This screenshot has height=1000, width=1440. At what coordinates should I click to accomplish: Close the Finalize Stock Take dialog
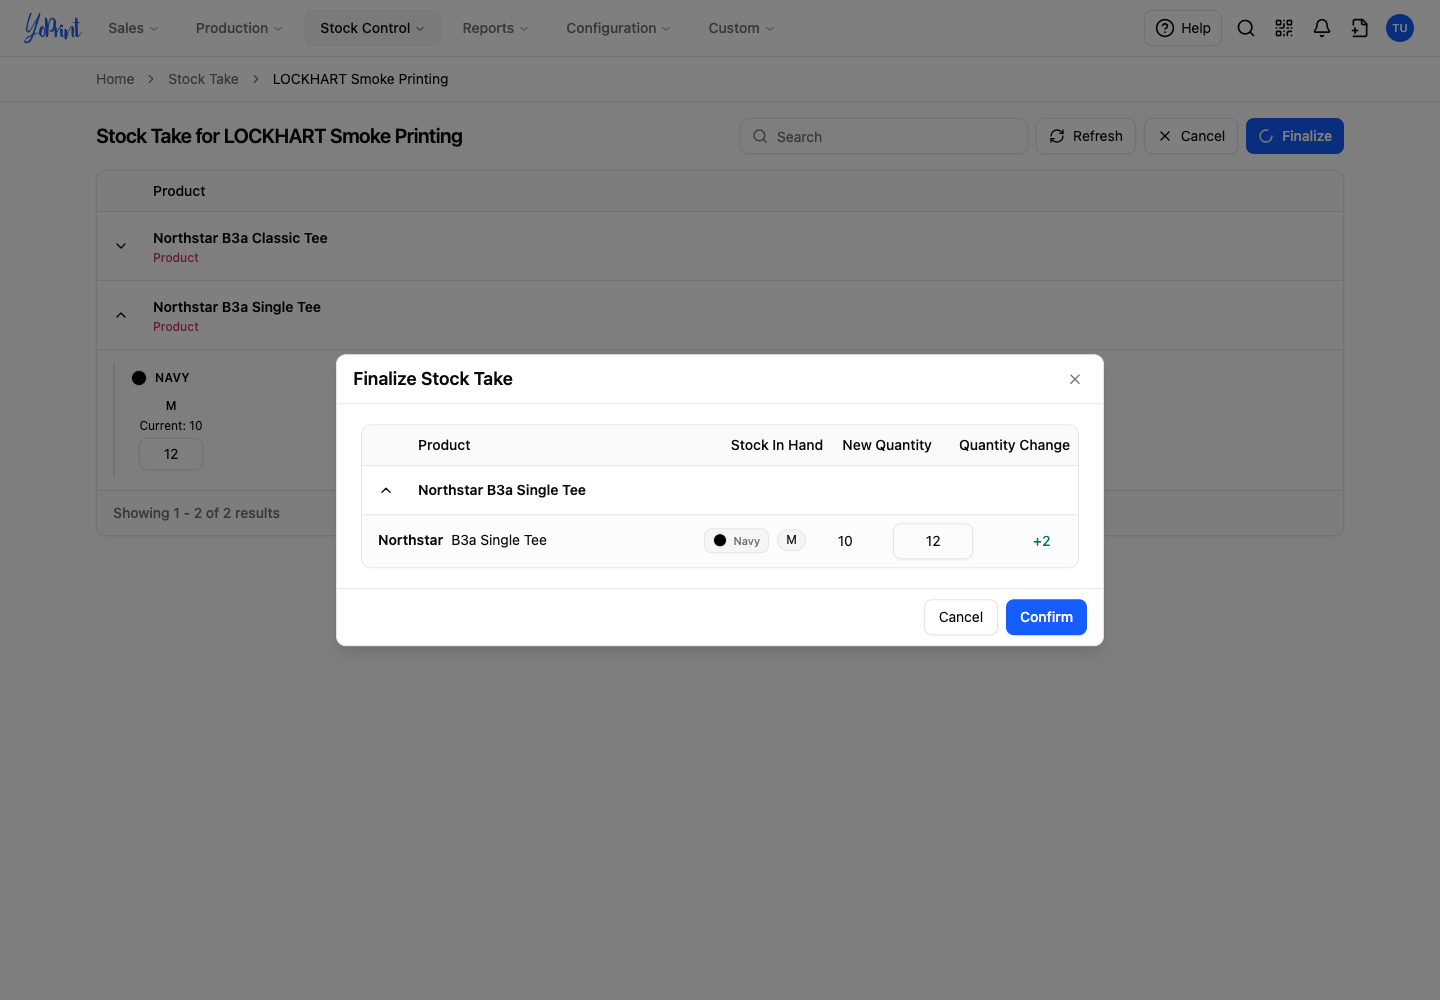[x=1075, y=379]
